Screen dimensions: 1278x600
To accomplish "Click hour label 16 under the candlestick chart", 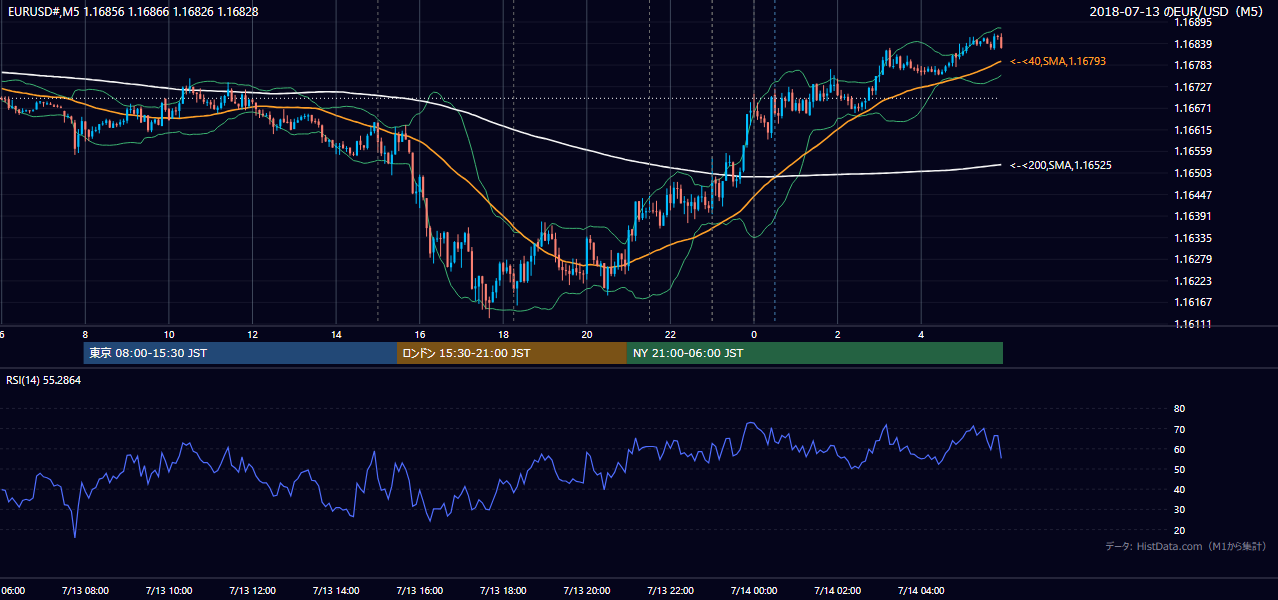I will (x=419, y=335).
